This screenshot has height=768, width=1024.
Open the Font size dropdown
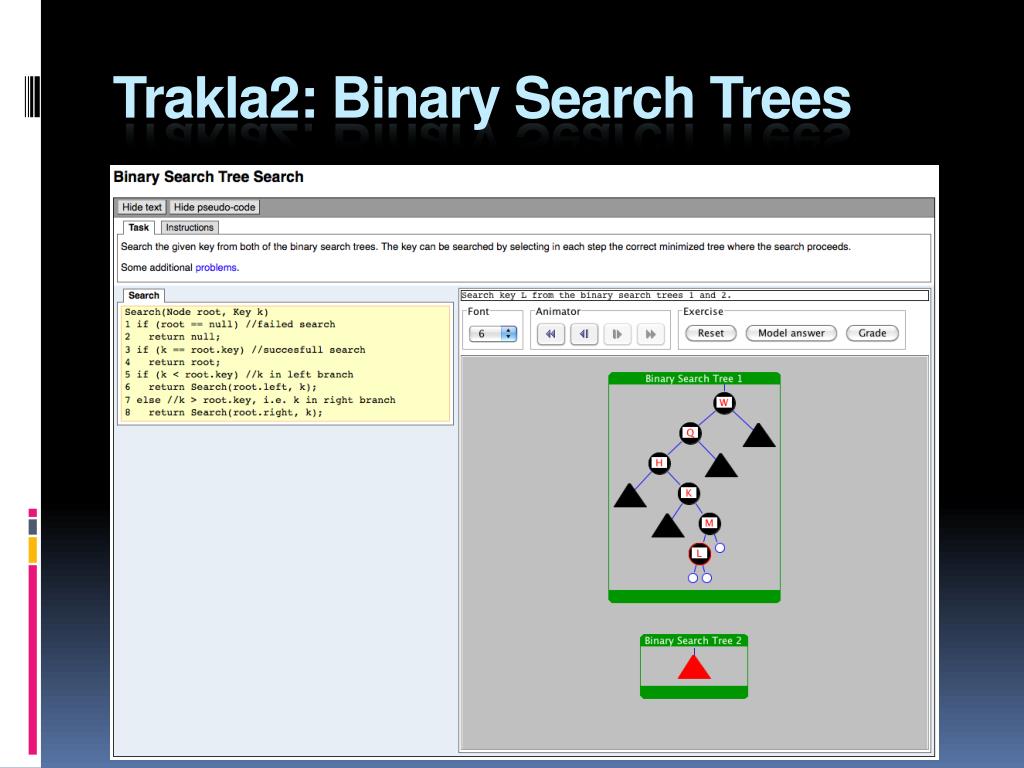[493, 334]
